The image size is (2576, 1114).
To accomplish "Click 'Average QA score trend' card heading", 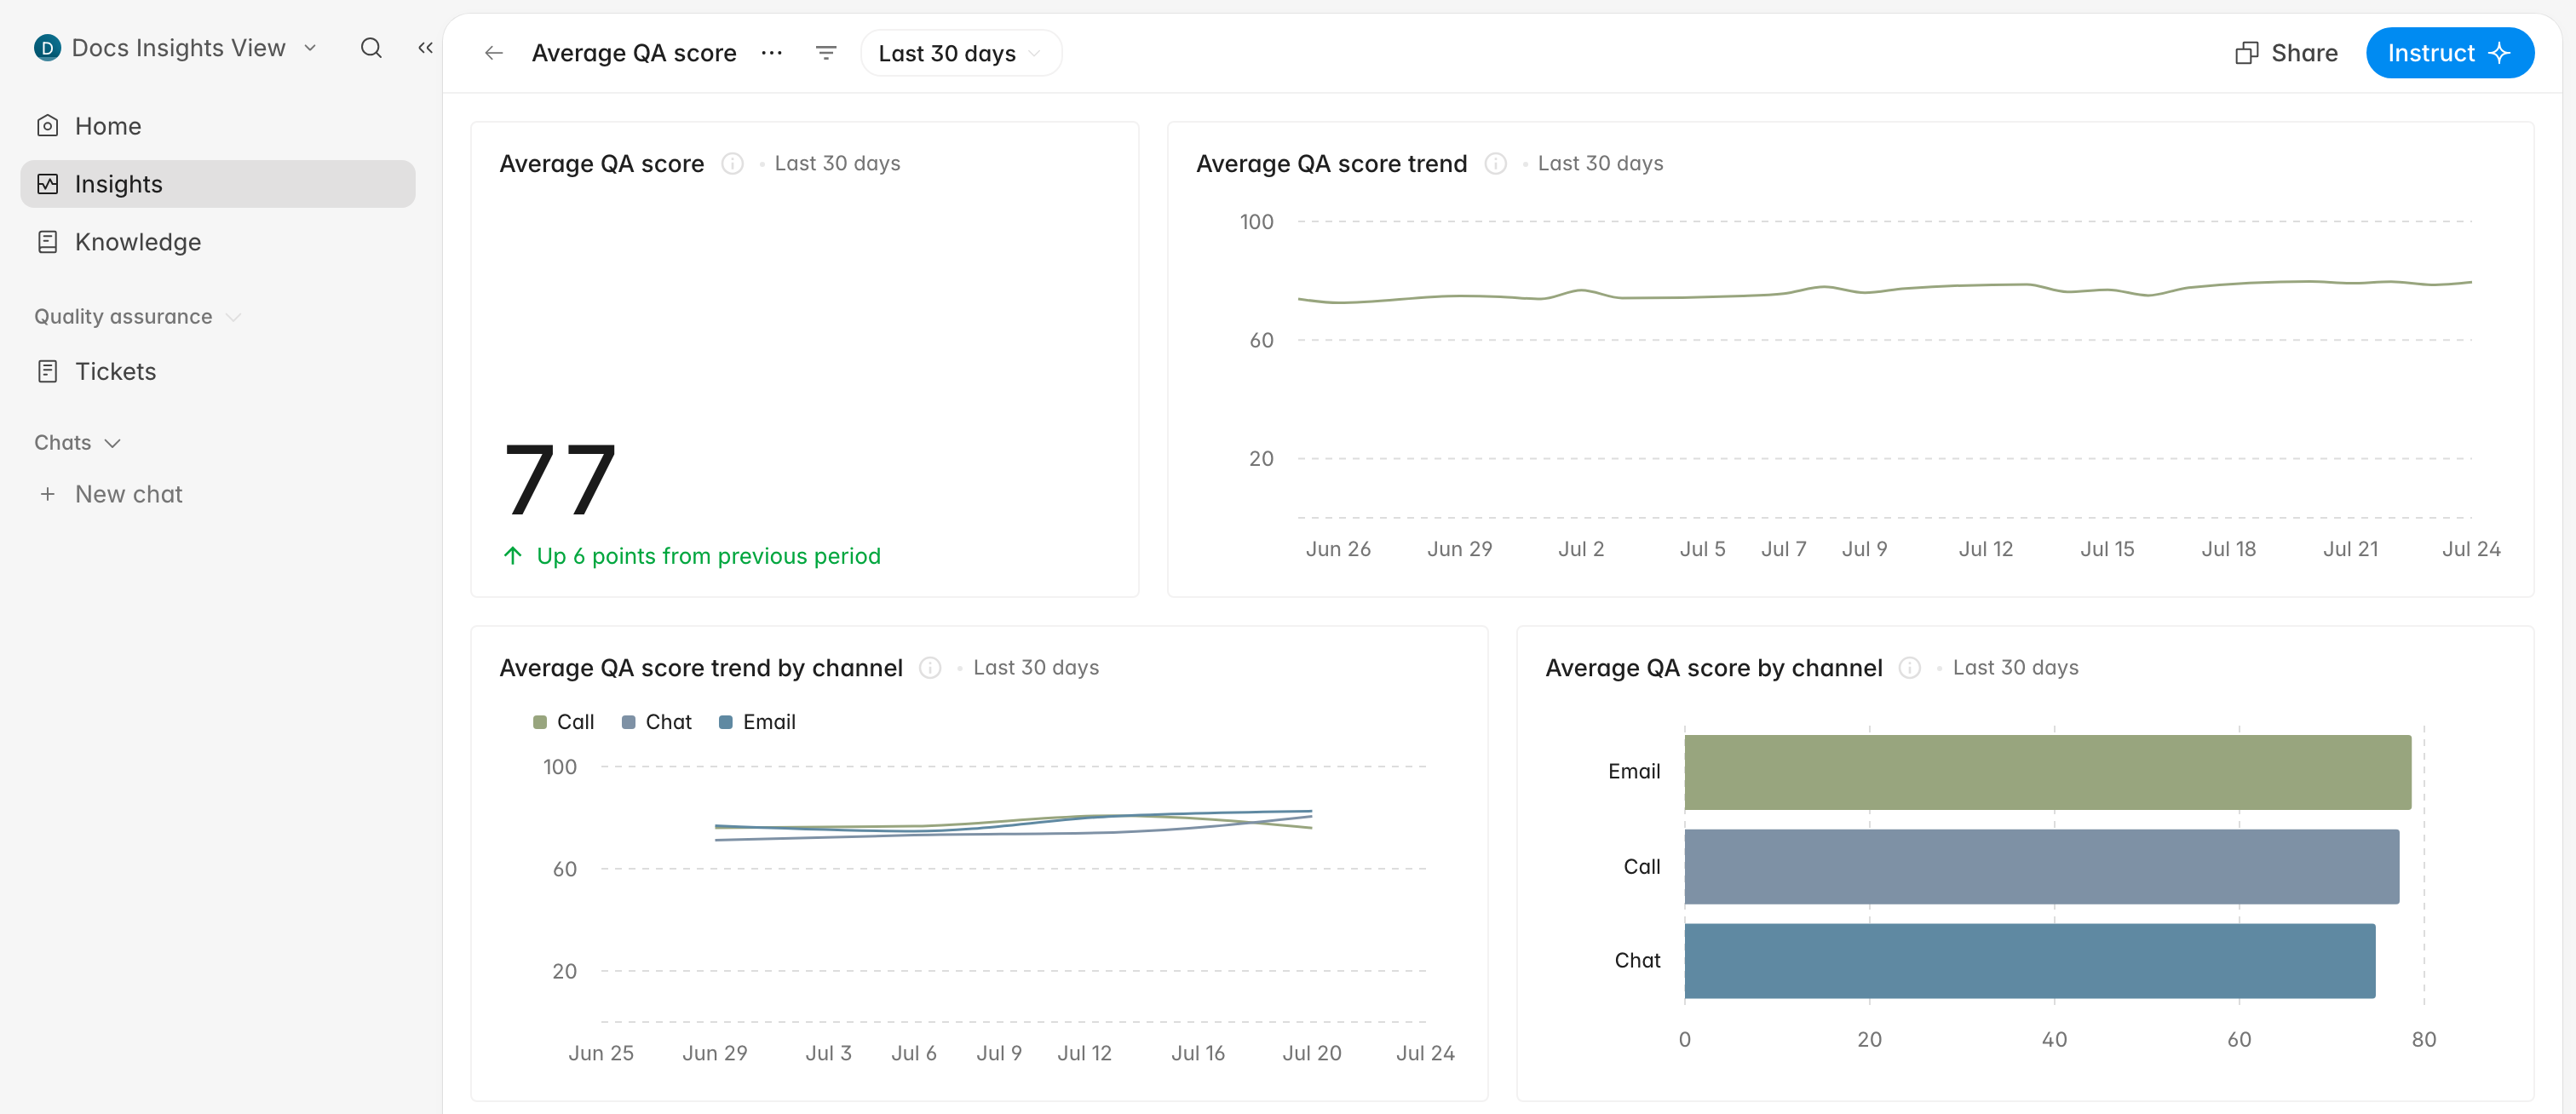I will tap(1331, 163).
